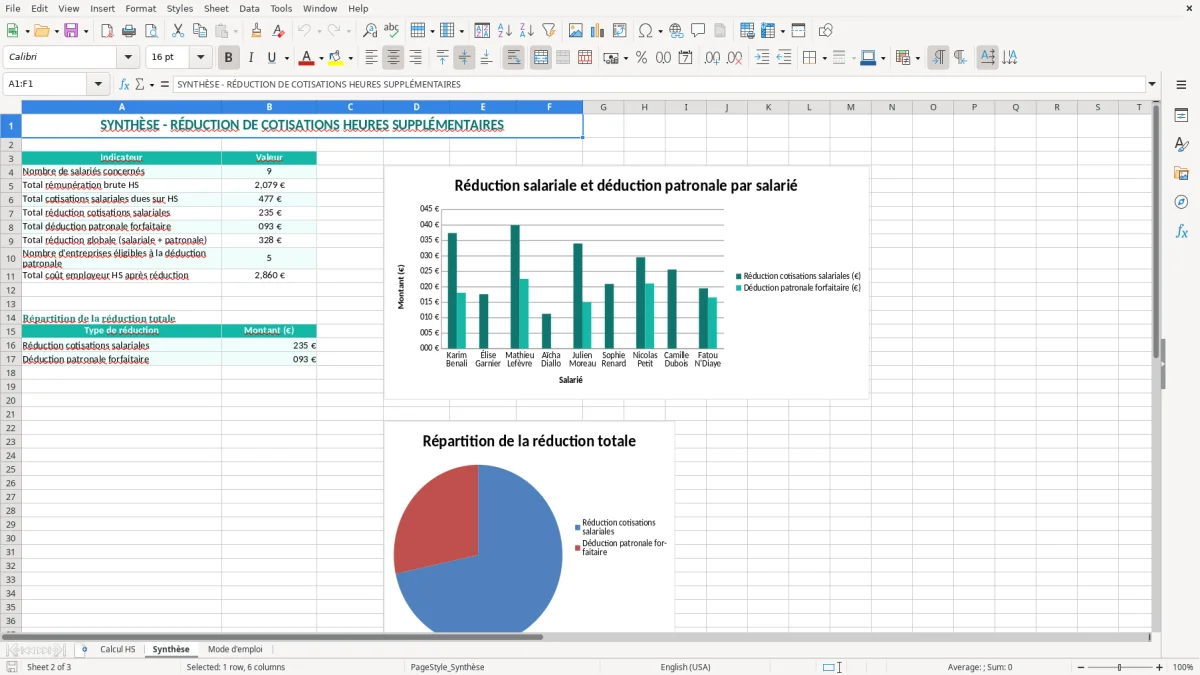
Task: Open the Sort dialog icon
Action: (482, 31)
